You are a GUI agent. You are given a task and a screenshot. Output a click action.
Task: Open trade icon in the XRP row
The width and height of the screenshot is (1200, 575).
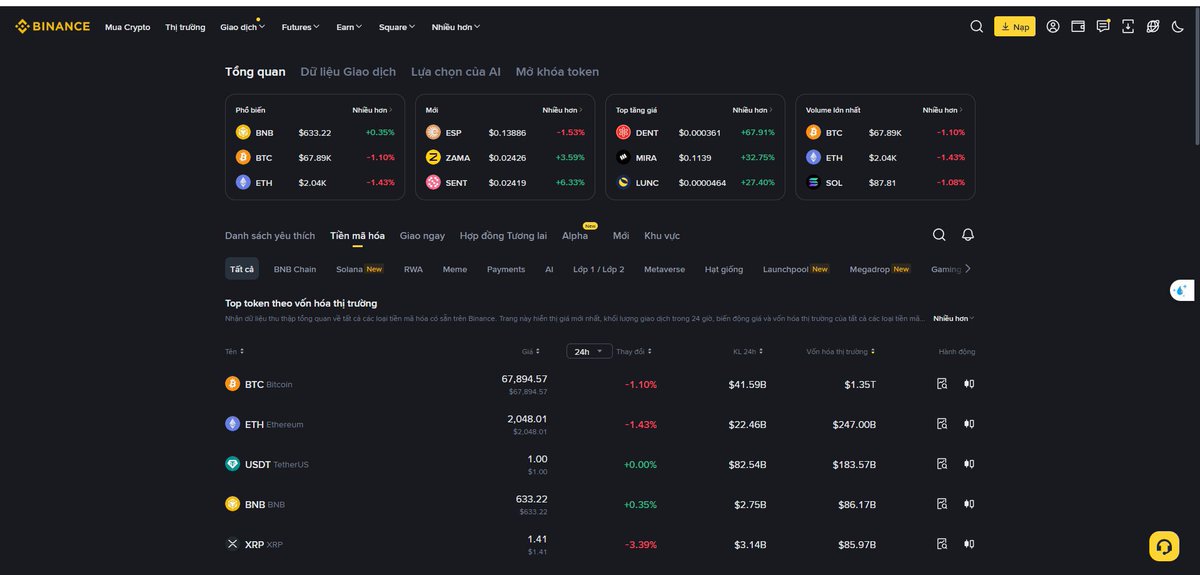(969, 544)
